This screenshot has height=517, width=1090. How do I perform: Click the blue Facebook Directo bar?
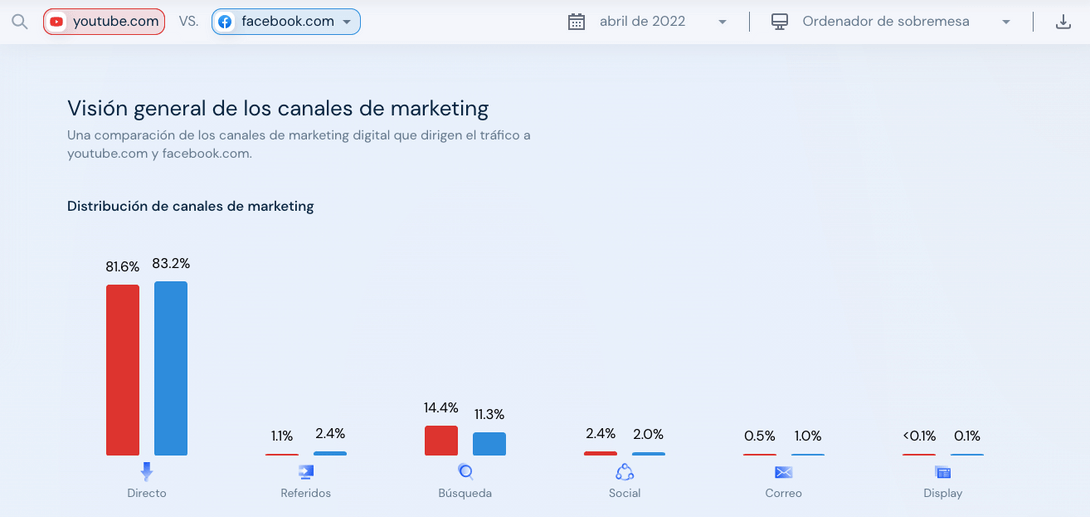click(171, 368)
